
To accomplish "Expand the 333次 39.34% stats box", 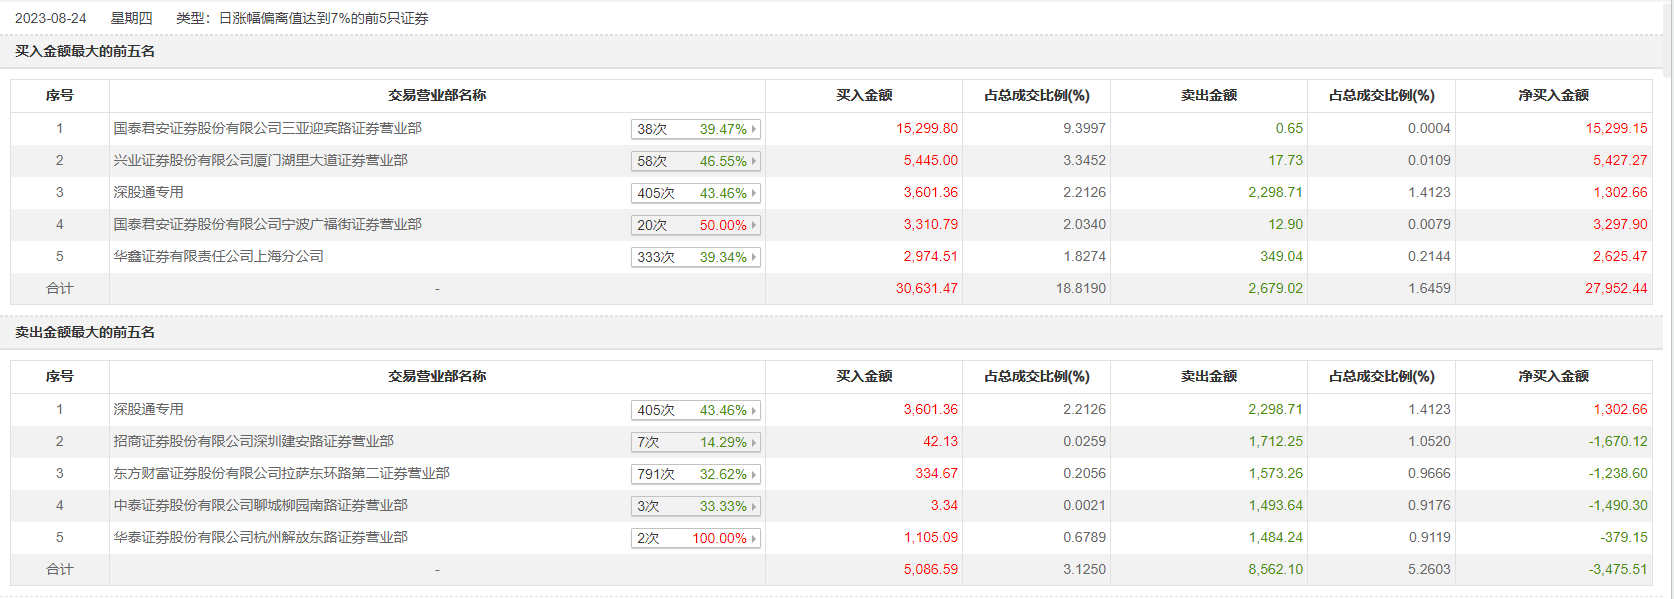I will pos(696,257).
